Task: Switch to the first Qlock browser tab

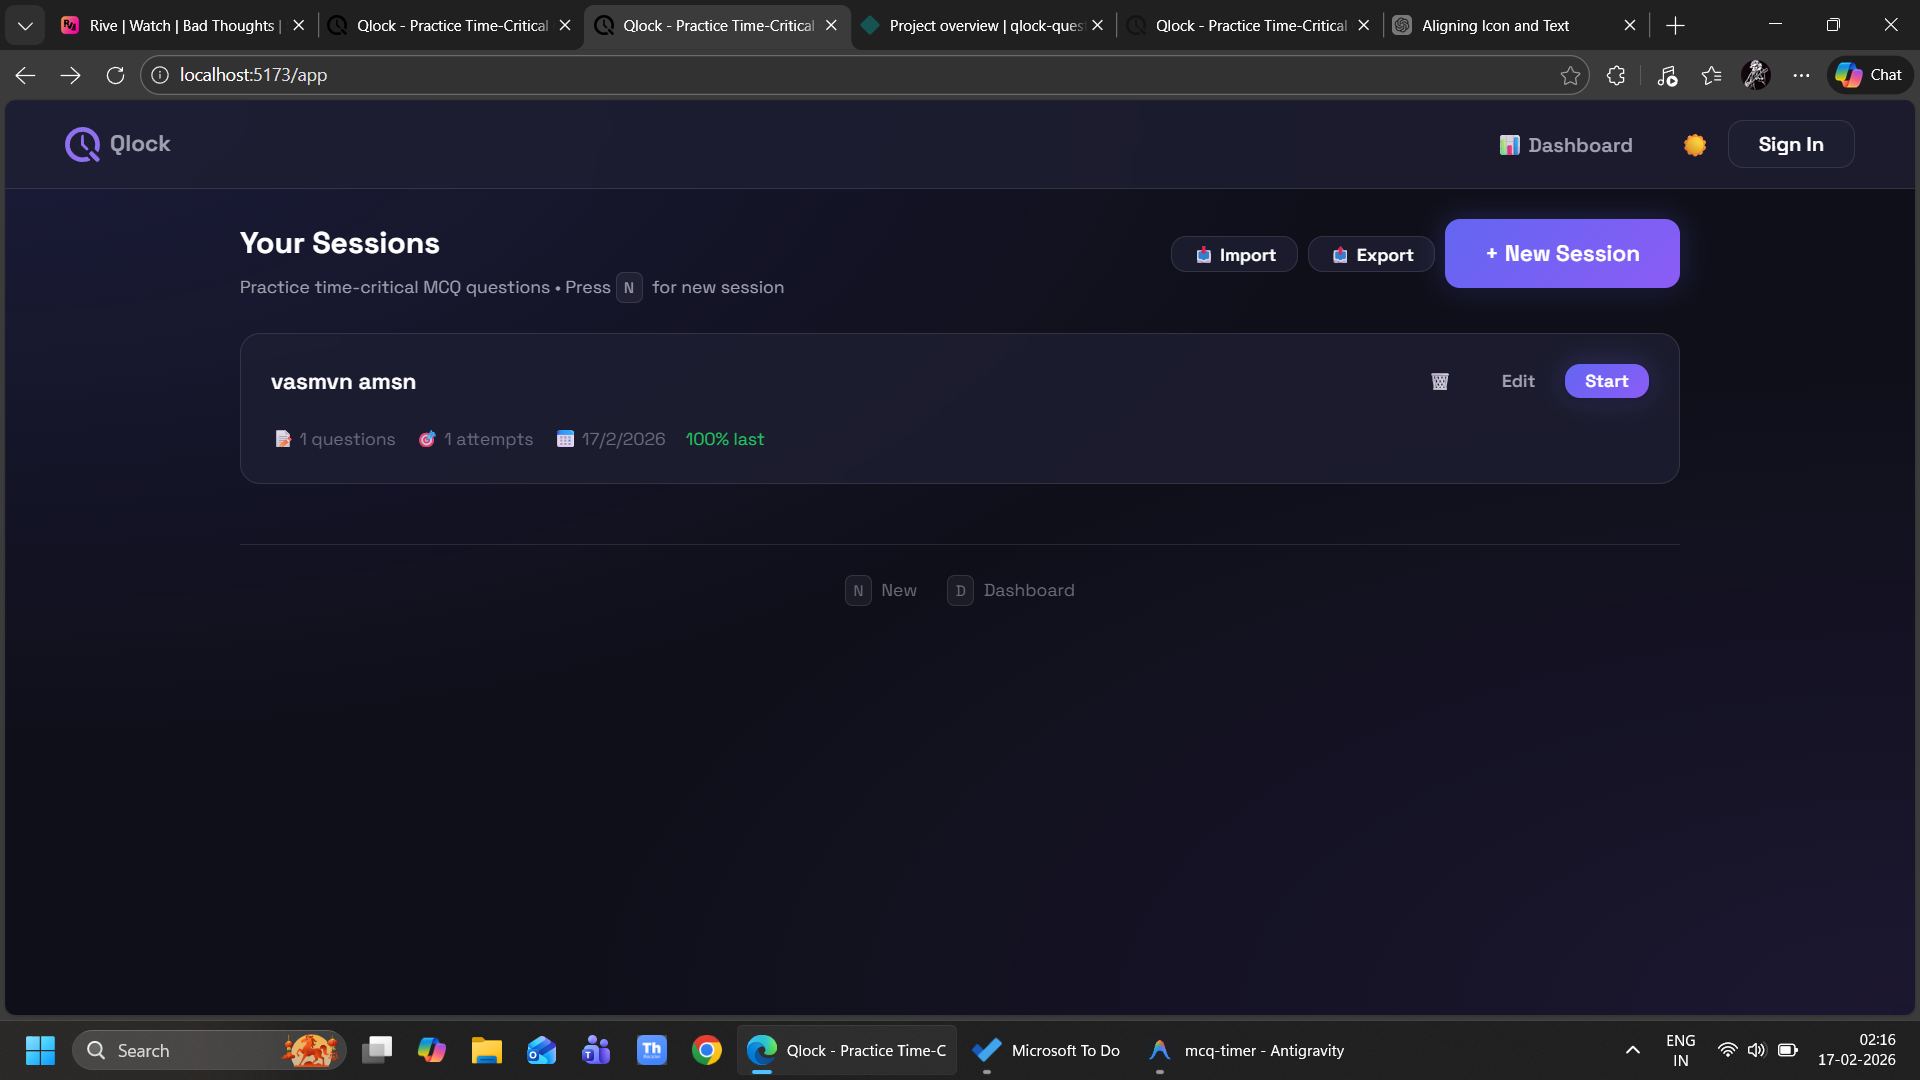Action: coord(451,26)
